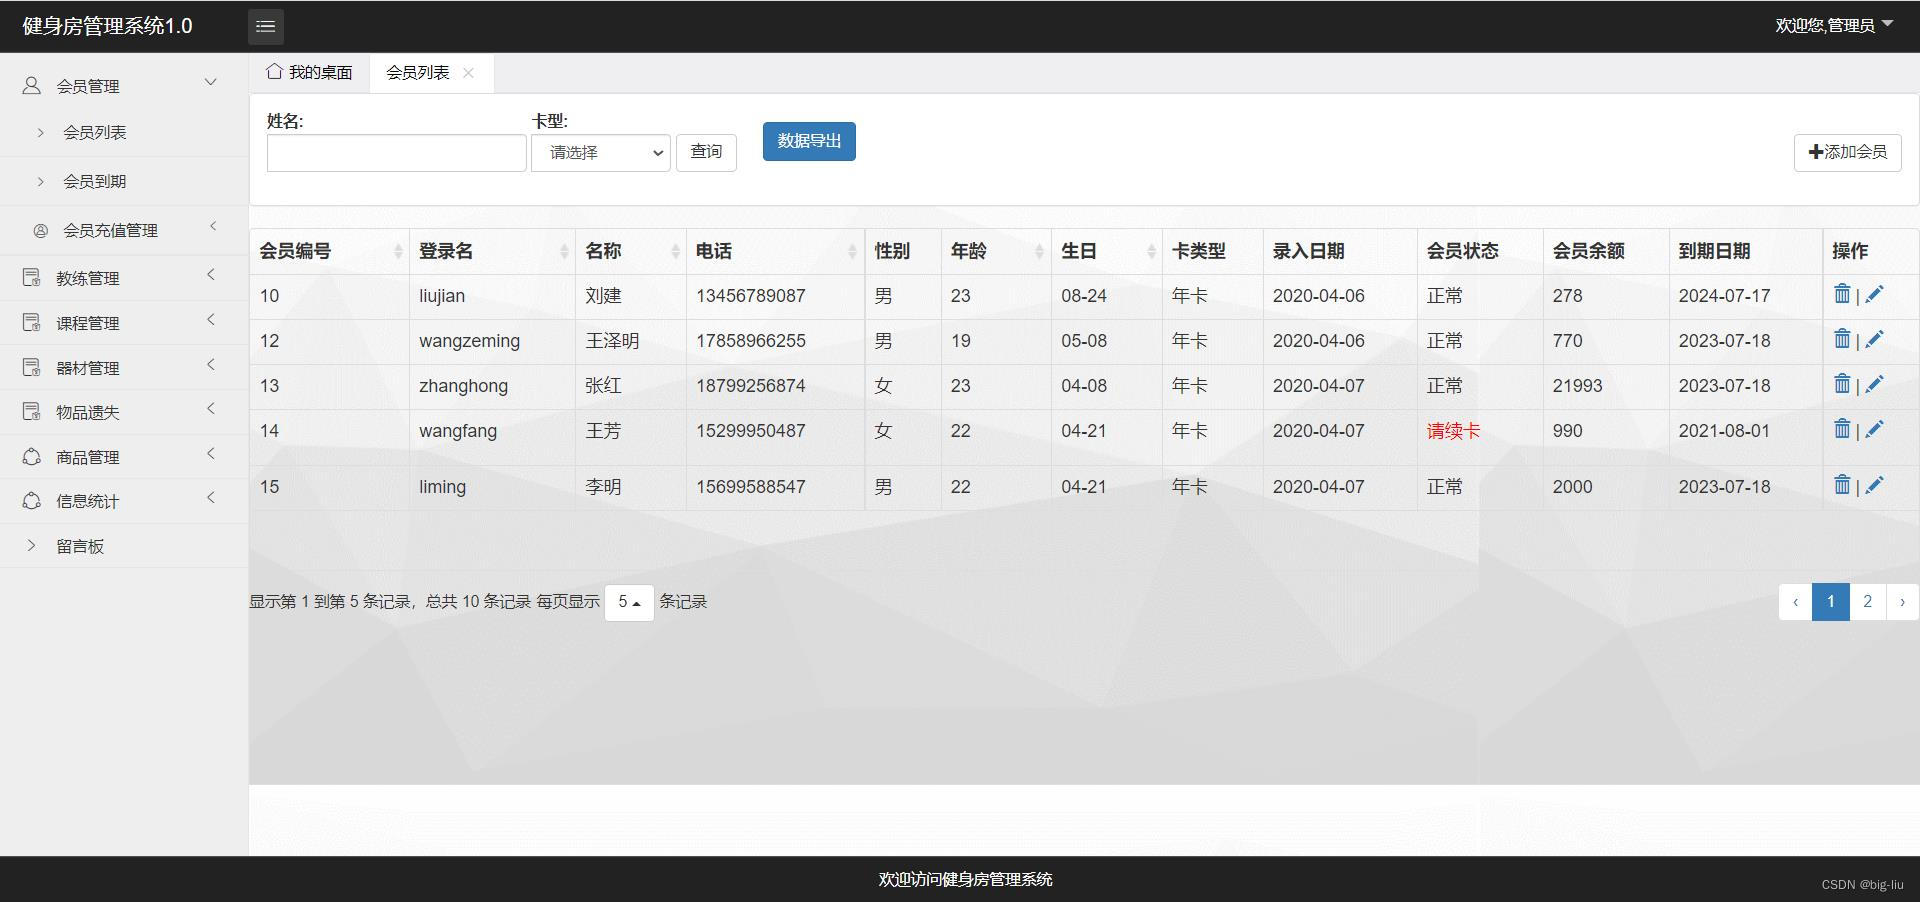Expand the 信息统计 chevron
Screen dimensions: 1920x902
211,497
